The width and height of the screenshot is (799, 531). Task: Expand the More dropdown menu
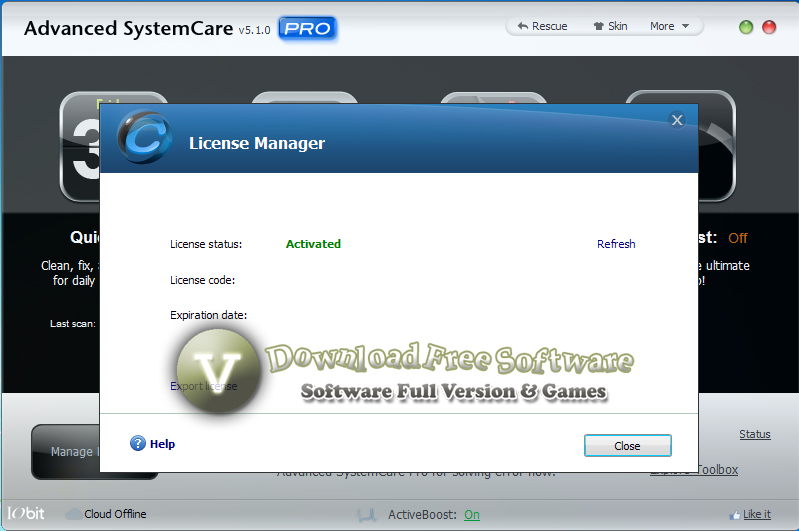(x=670, y=26)
